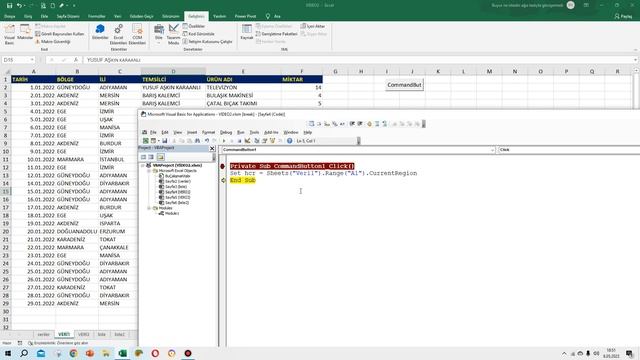Viewport: 640px width, 360px height.
Task: Open the Visual Basic editor from ribbon
Action: click(9, 34)
